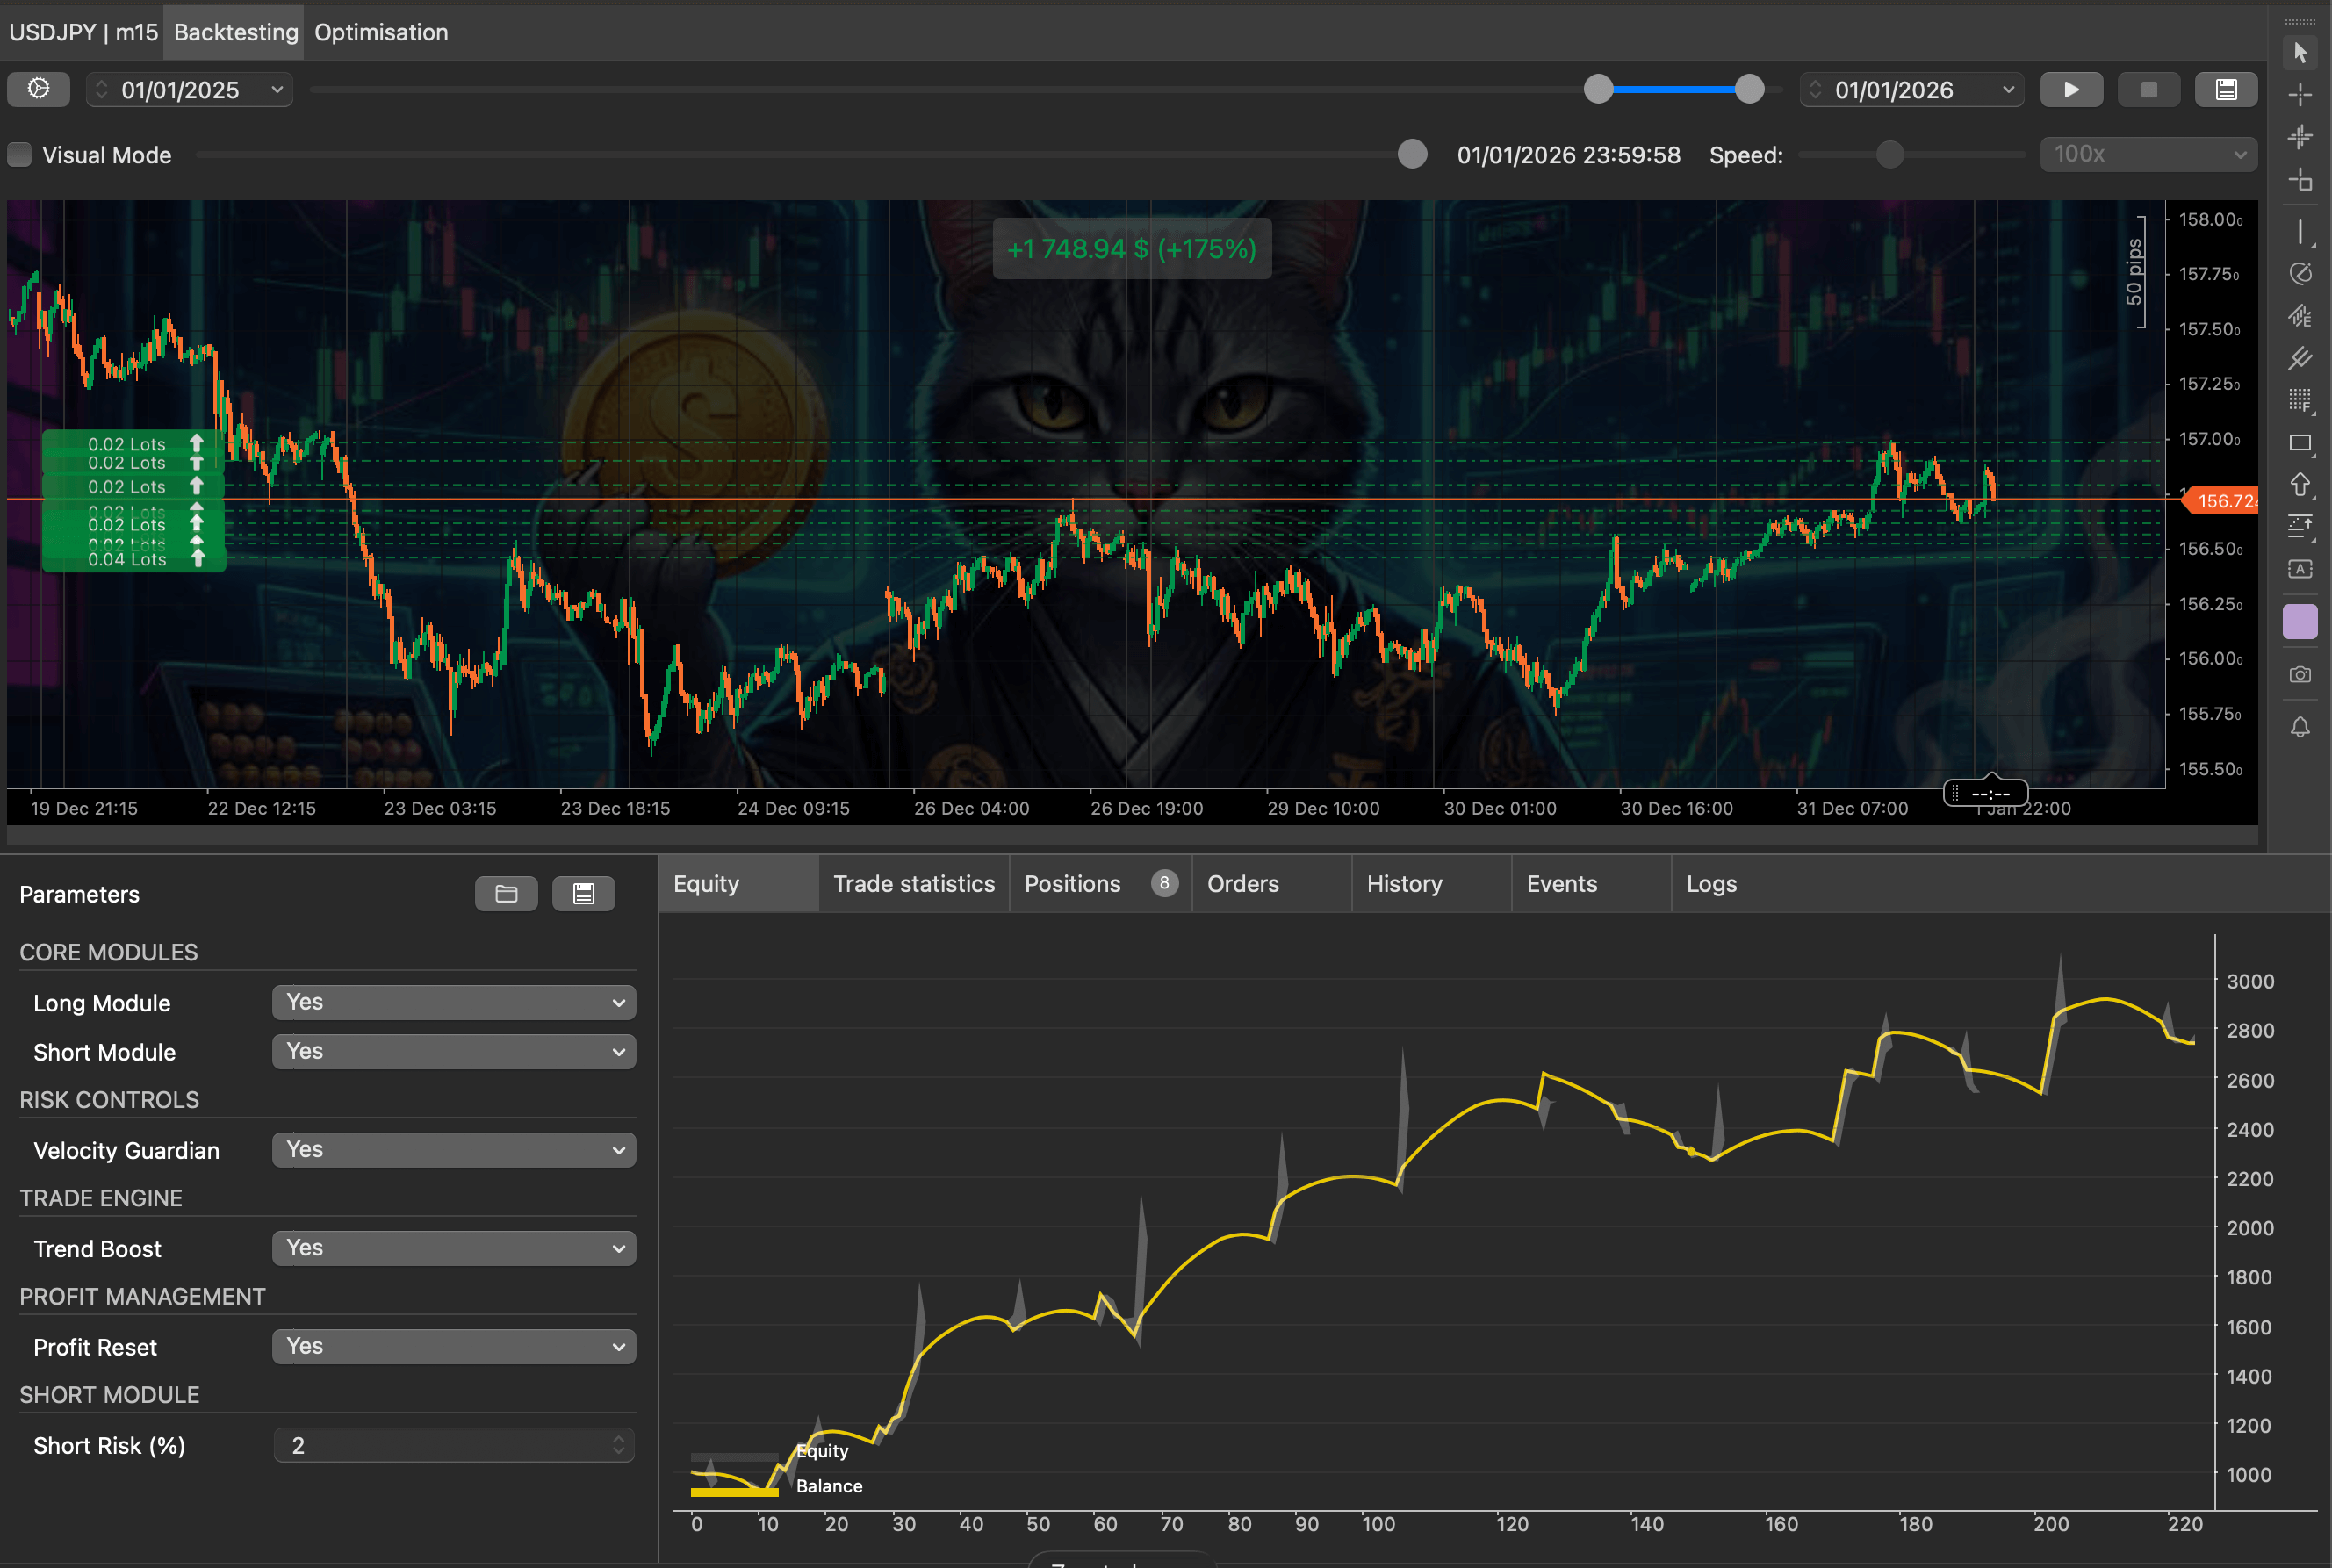The image size is (2332, 1568).
Task: Take a chart screenshot with camera tool
Action: tap(2300, 674)
